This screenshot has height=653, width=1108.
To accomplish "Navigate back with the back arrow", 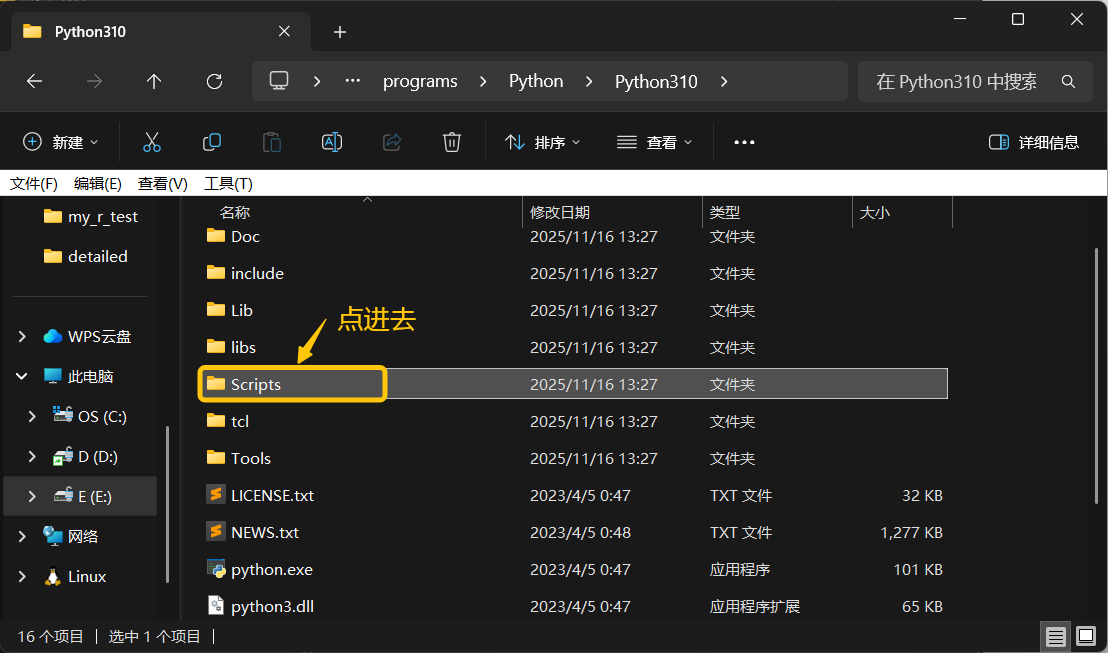I will (x=35, y=82).
